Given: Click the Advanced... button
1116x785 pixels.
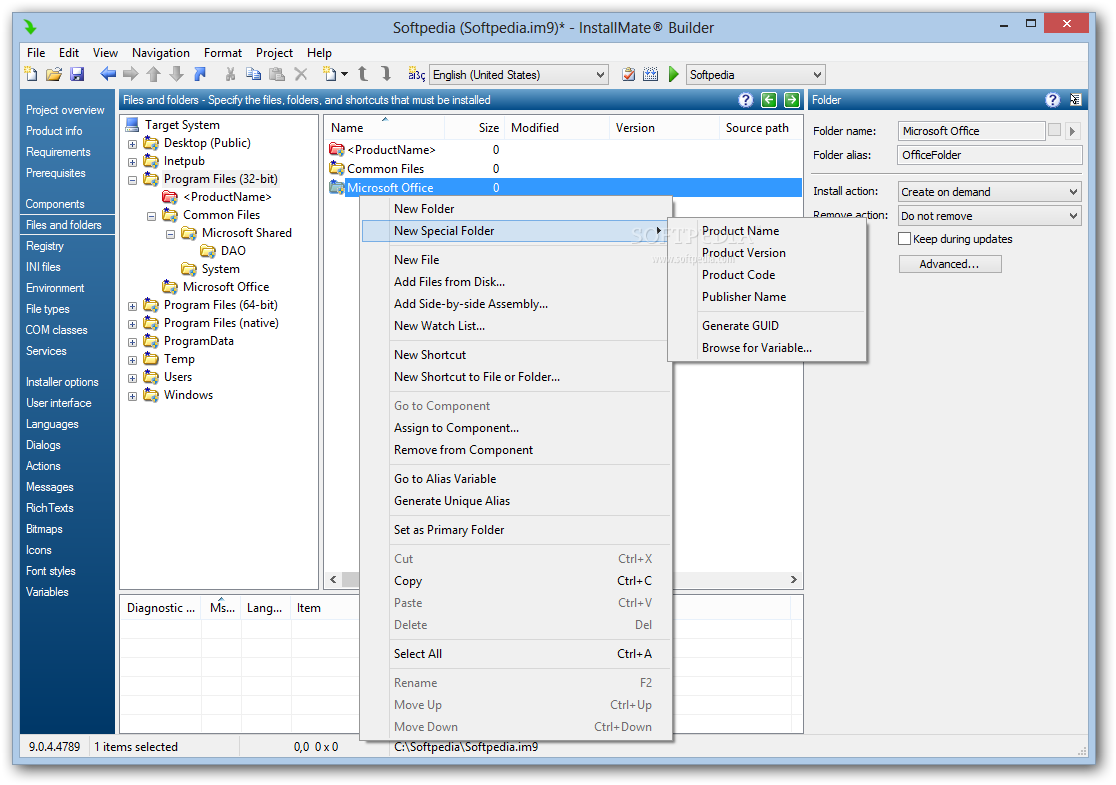Looking at the screenshot, I should click(950, 264).
